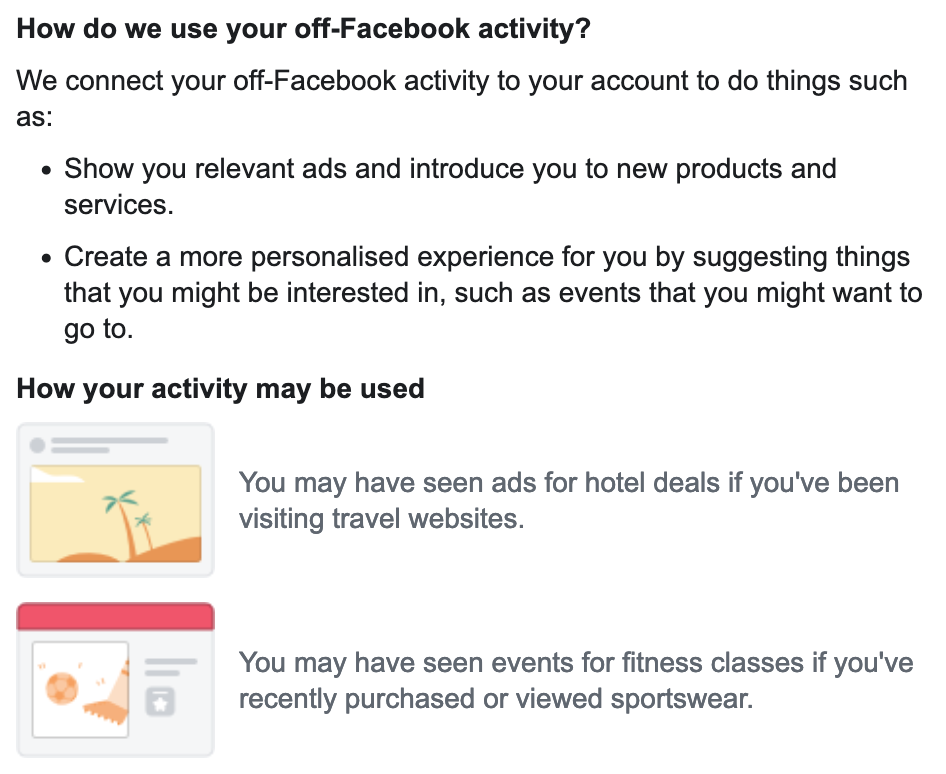Click the 'How do we use your off-Facebook activity?' heading
This screenshot has width=946, height=774.
(x=303, y=28)
